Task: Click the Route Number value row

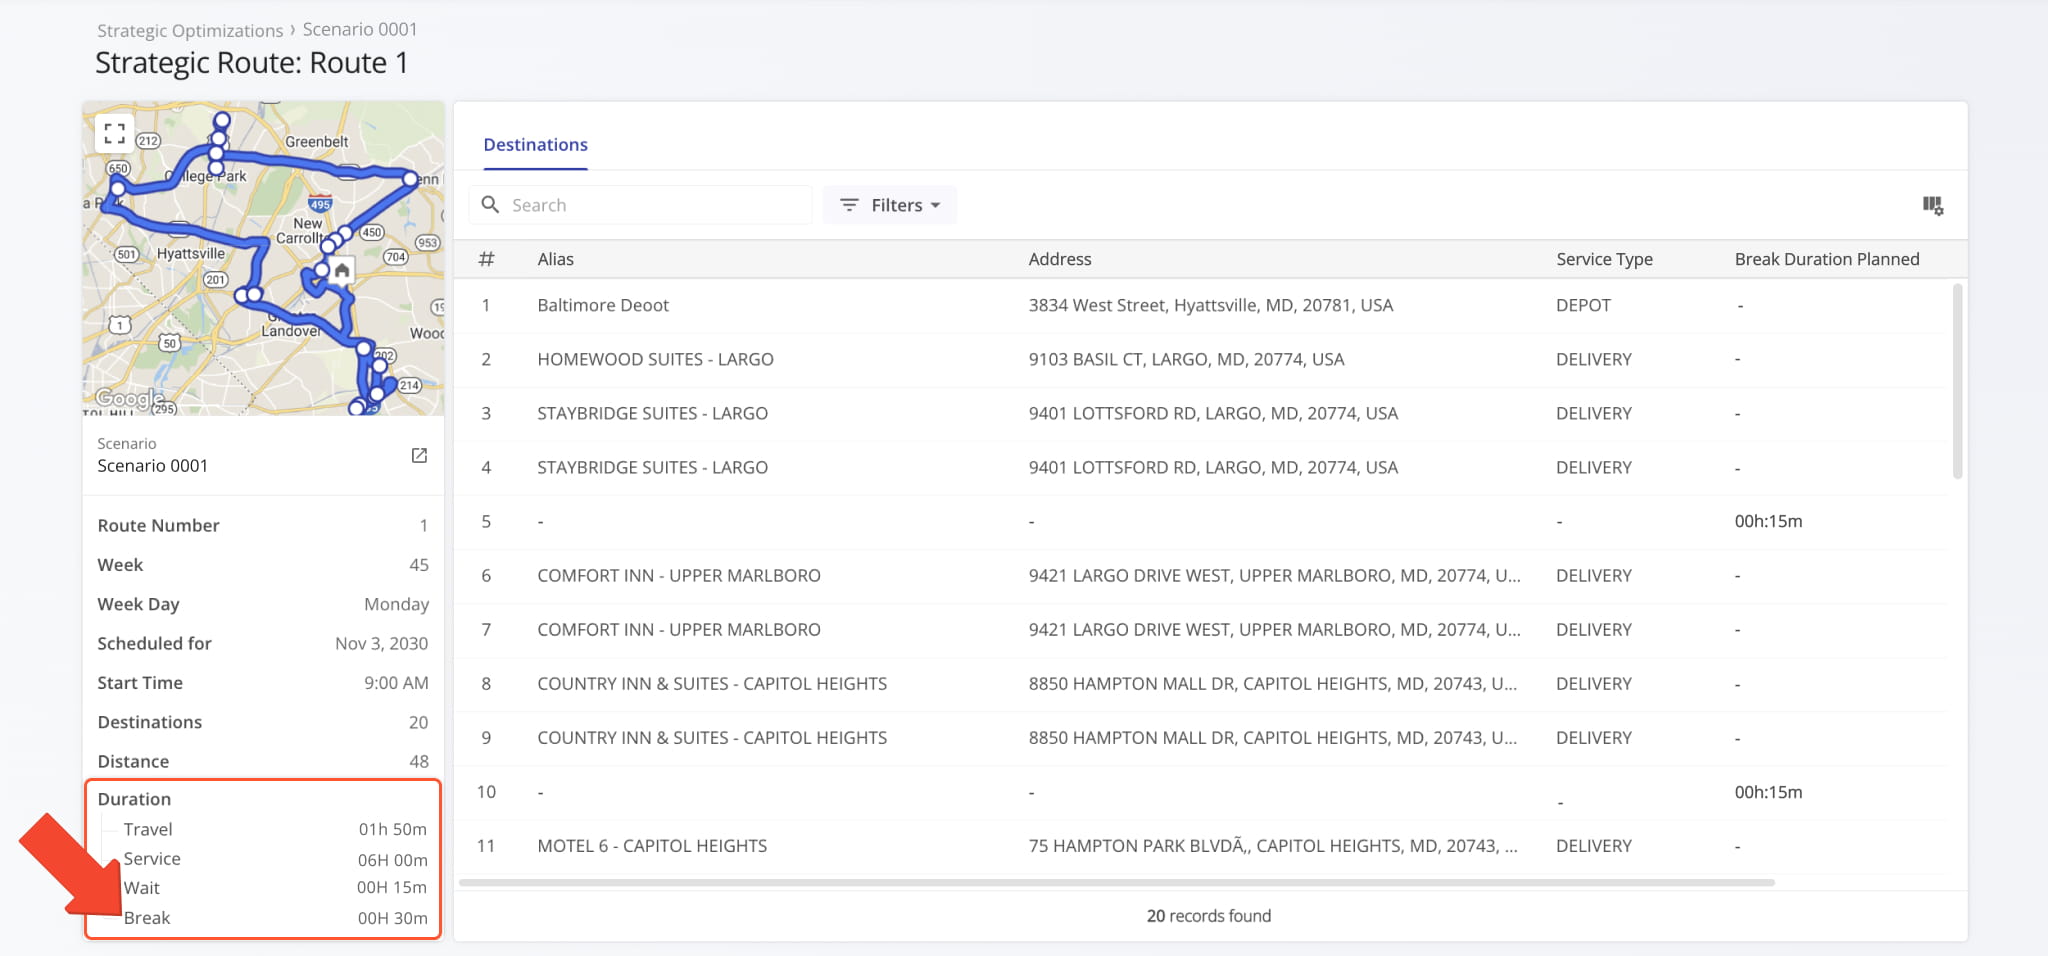Action: (263, 525)
